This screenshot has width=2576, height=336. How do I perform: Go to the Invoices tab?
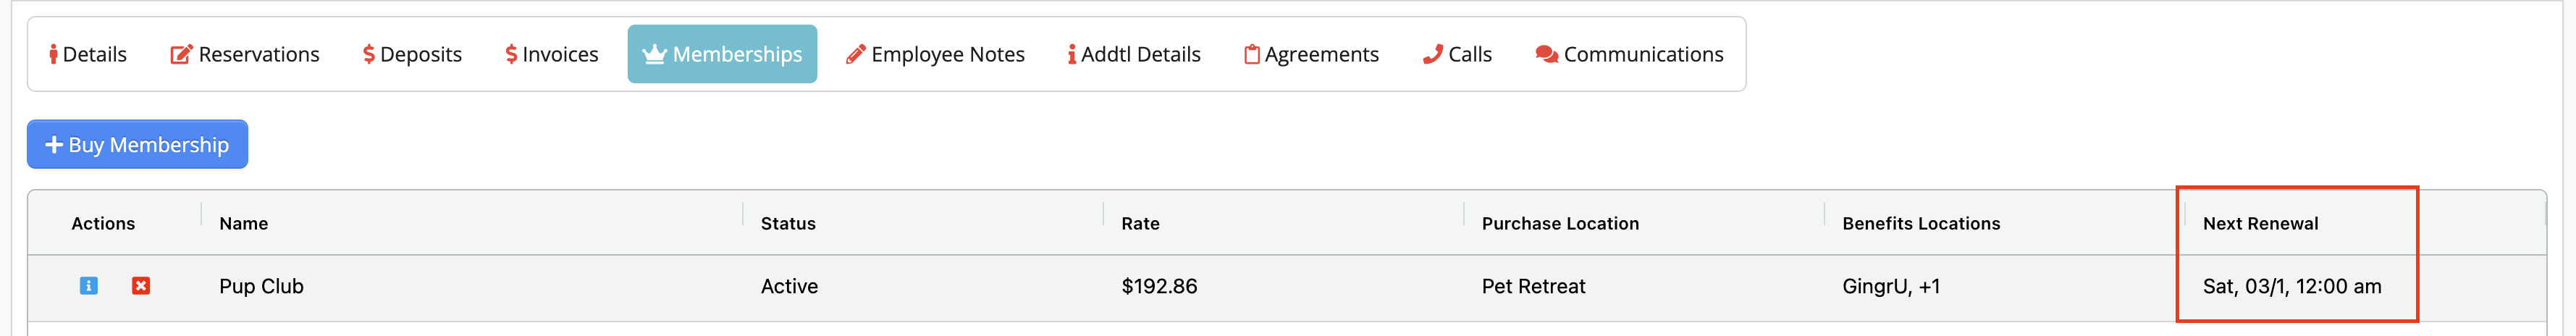pos(552,54)
